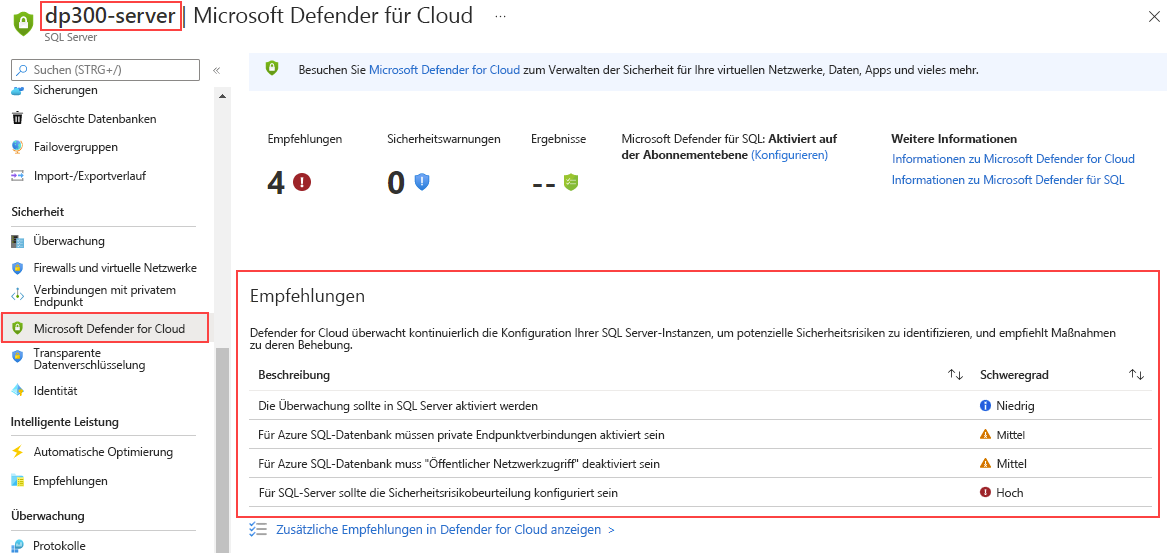Follow the Microsoft Defender for Cloud banner link
1167x553 pixels.
click(x=444, y=70)
